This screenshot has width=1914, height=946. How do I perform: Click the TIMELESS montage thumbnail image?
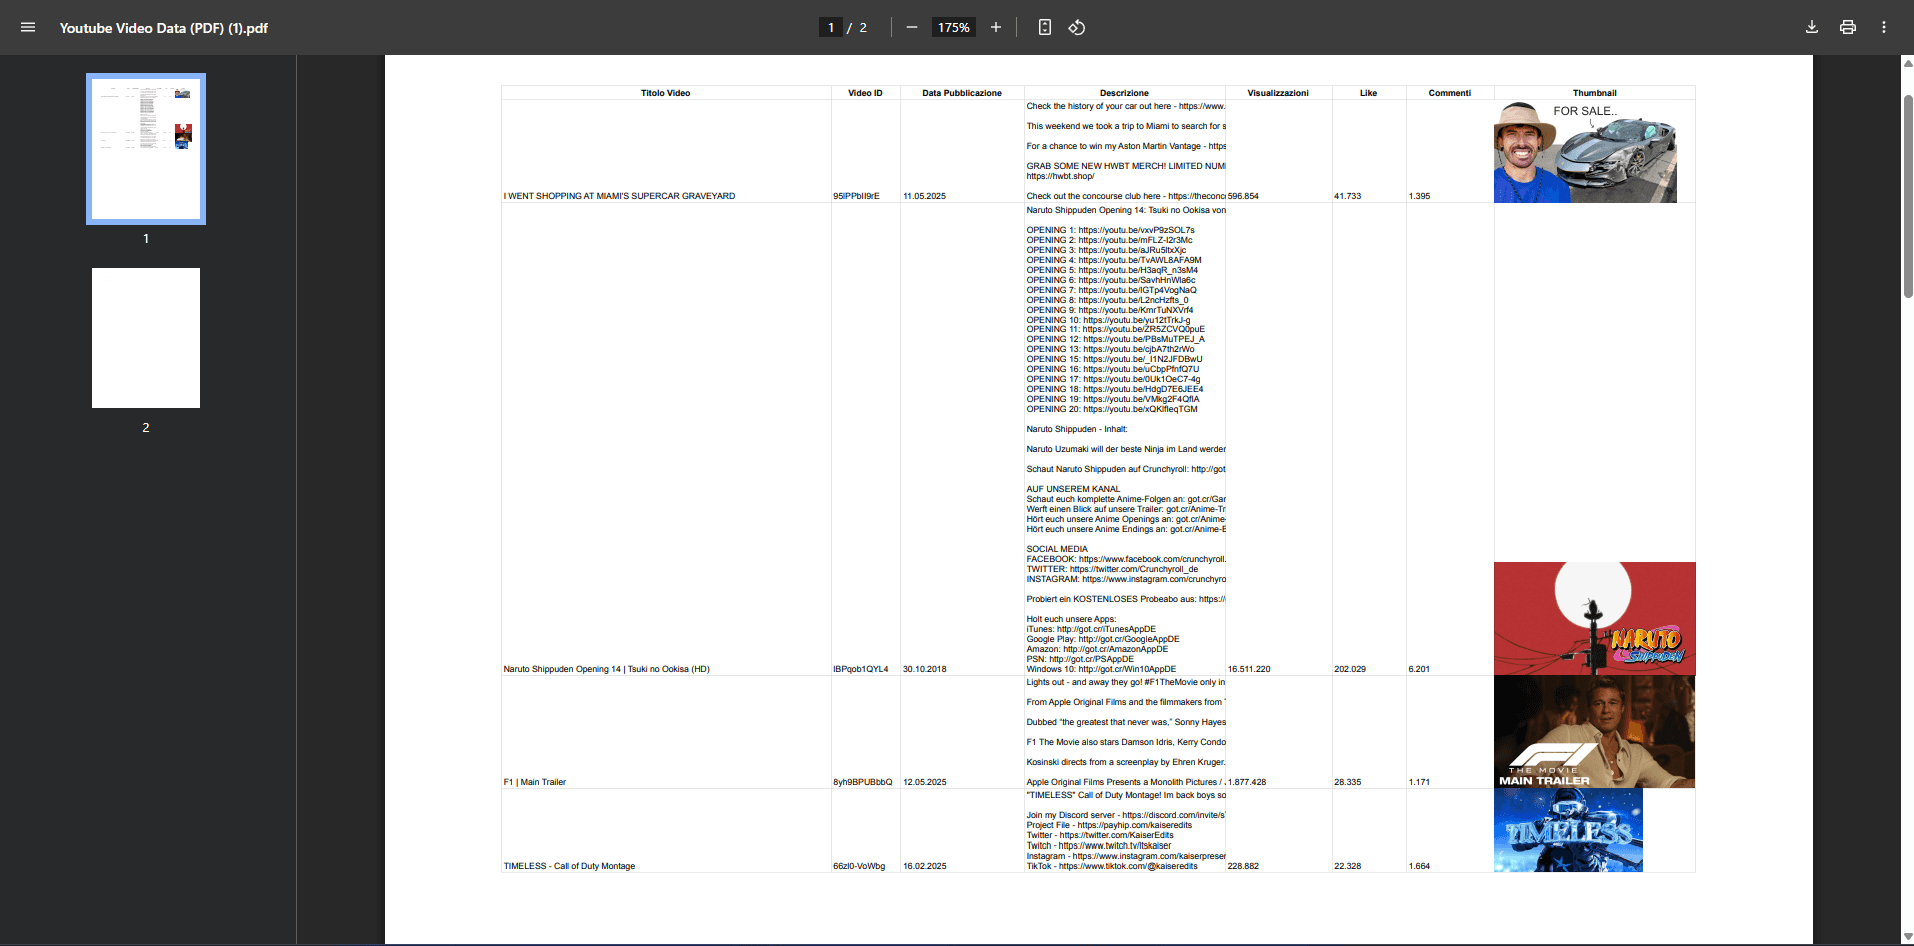pyautogui.click(x=1568, y=830)
